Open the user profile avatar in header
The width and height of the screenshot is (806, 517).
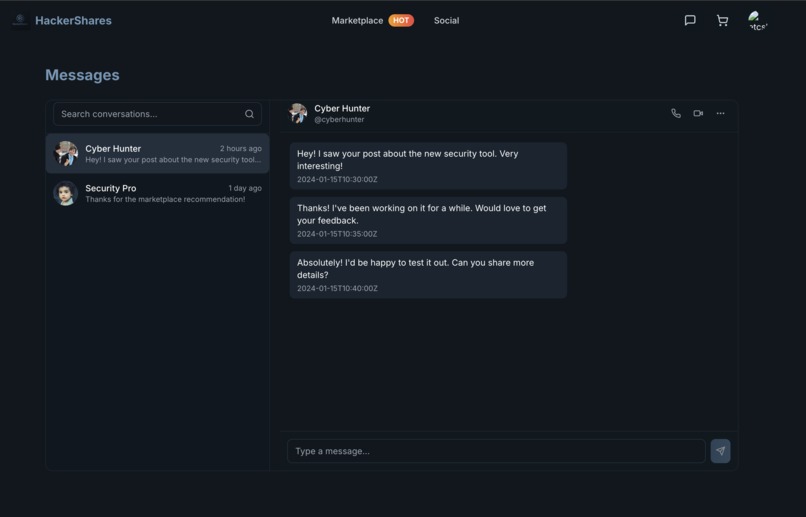758,21
